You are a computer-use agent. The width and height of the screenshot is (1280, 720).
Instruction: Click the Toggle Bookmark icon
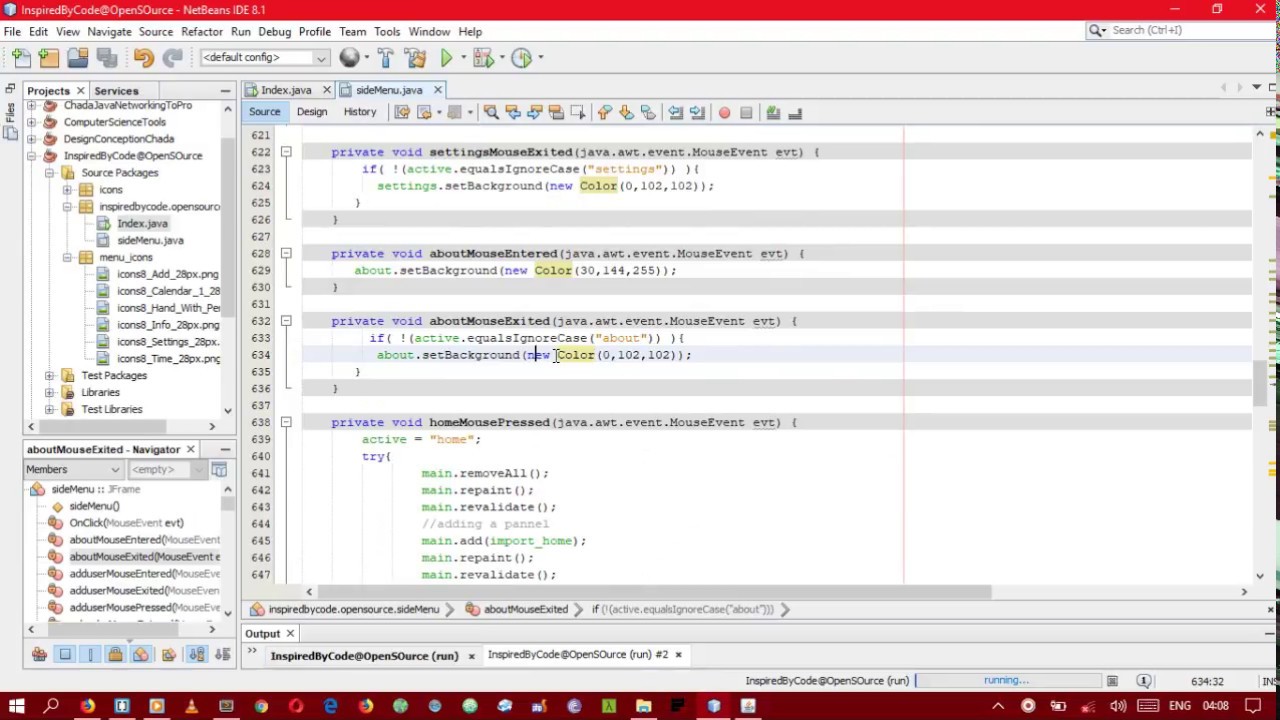pos(647,113)
